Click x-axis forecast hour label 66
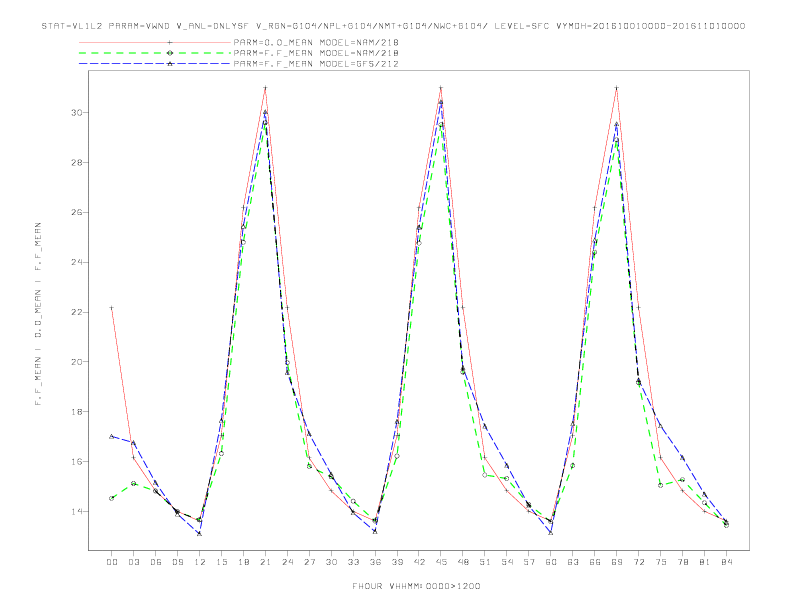Screen dimensions: 792x612 pos(595,562)
